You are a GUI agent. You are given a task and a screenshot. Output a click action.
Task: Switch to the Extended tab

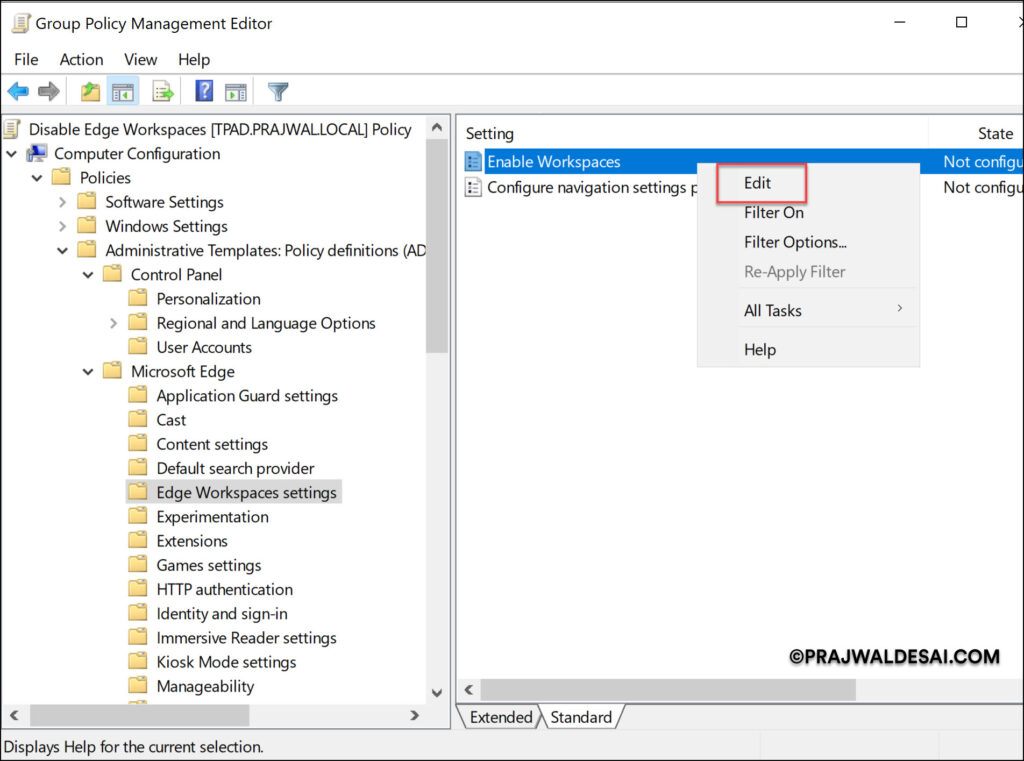tap(501, 717)
